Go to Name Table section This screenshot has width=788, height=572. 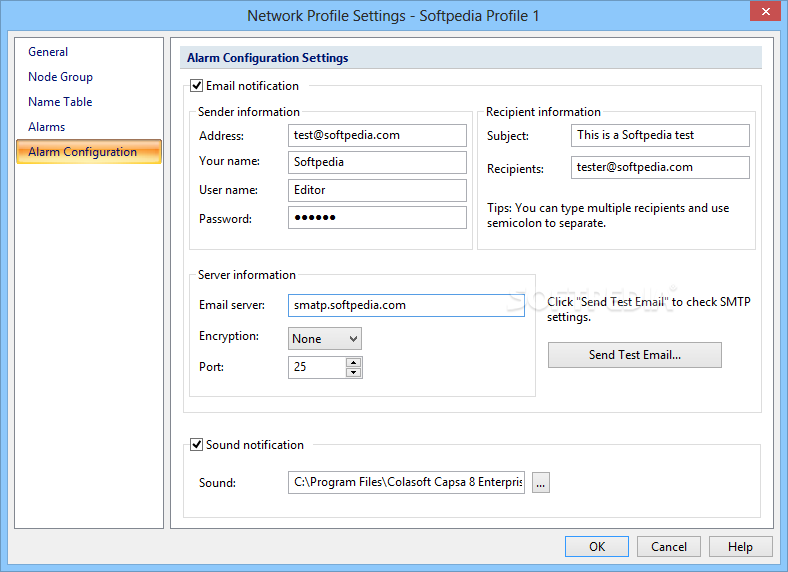click(x=60, y=102)
